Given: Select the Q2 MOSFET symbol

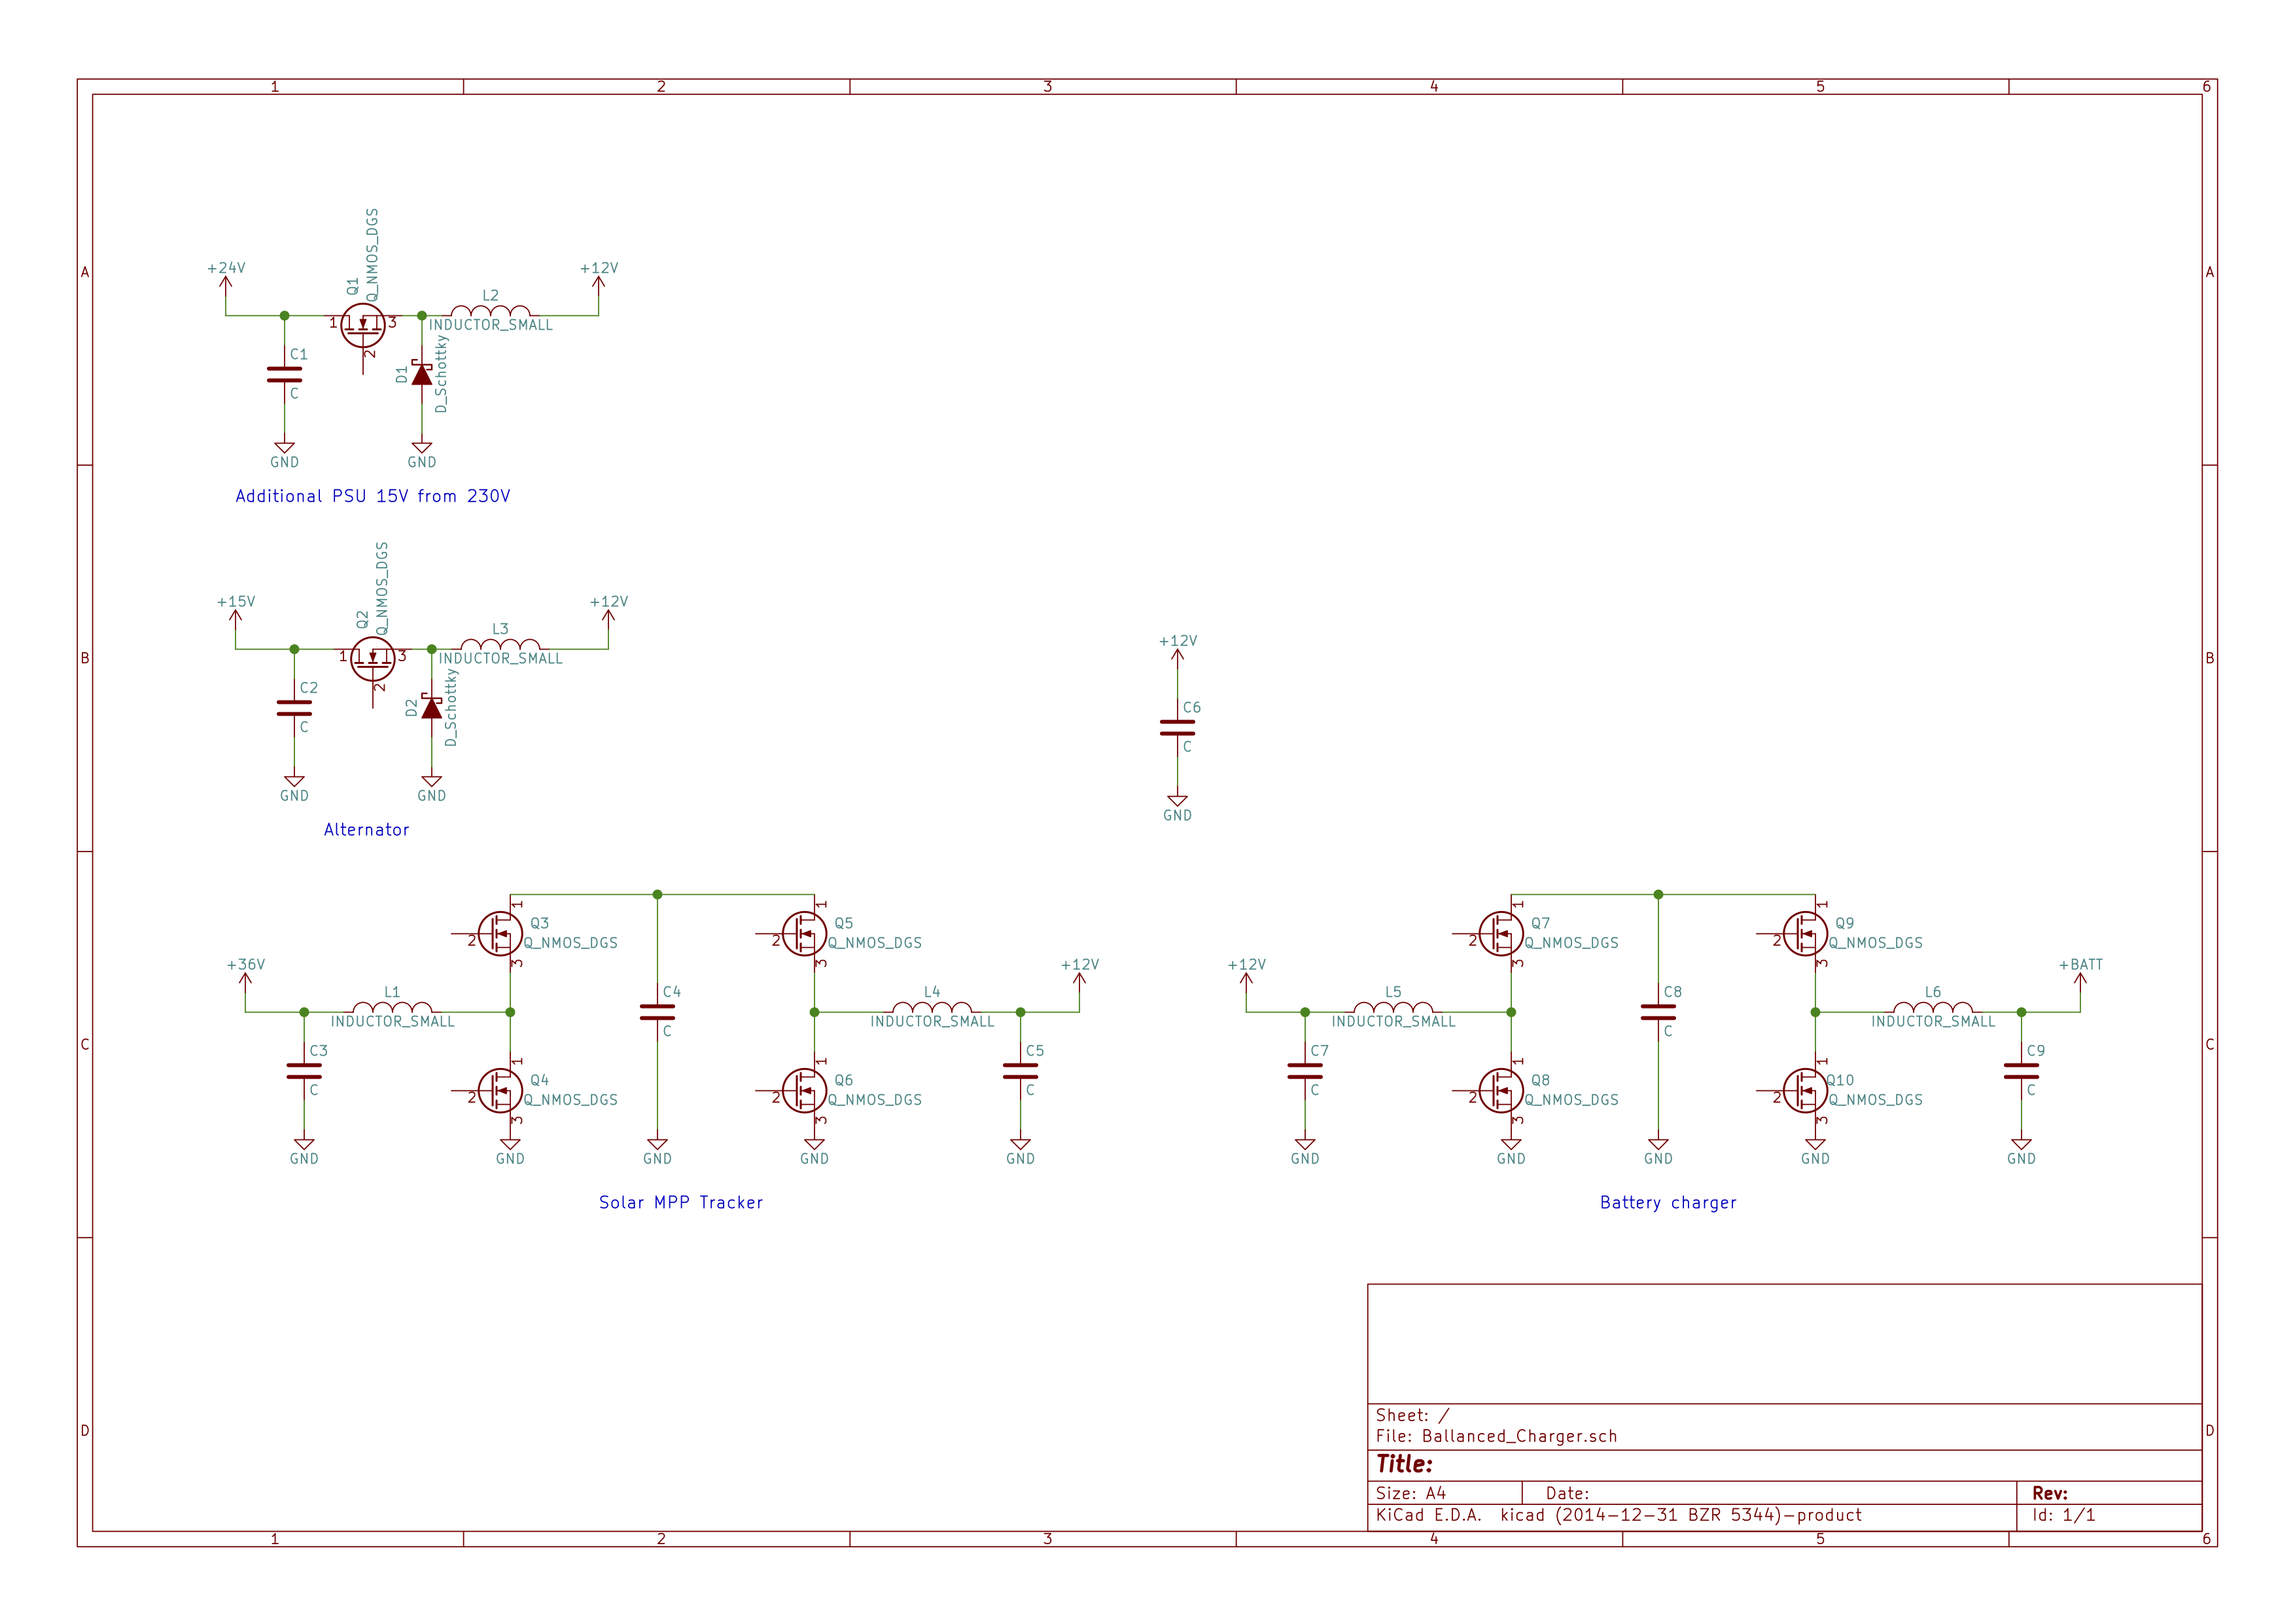Looking at the screenshot, I should pyautogui.click(x=372, y=660).
